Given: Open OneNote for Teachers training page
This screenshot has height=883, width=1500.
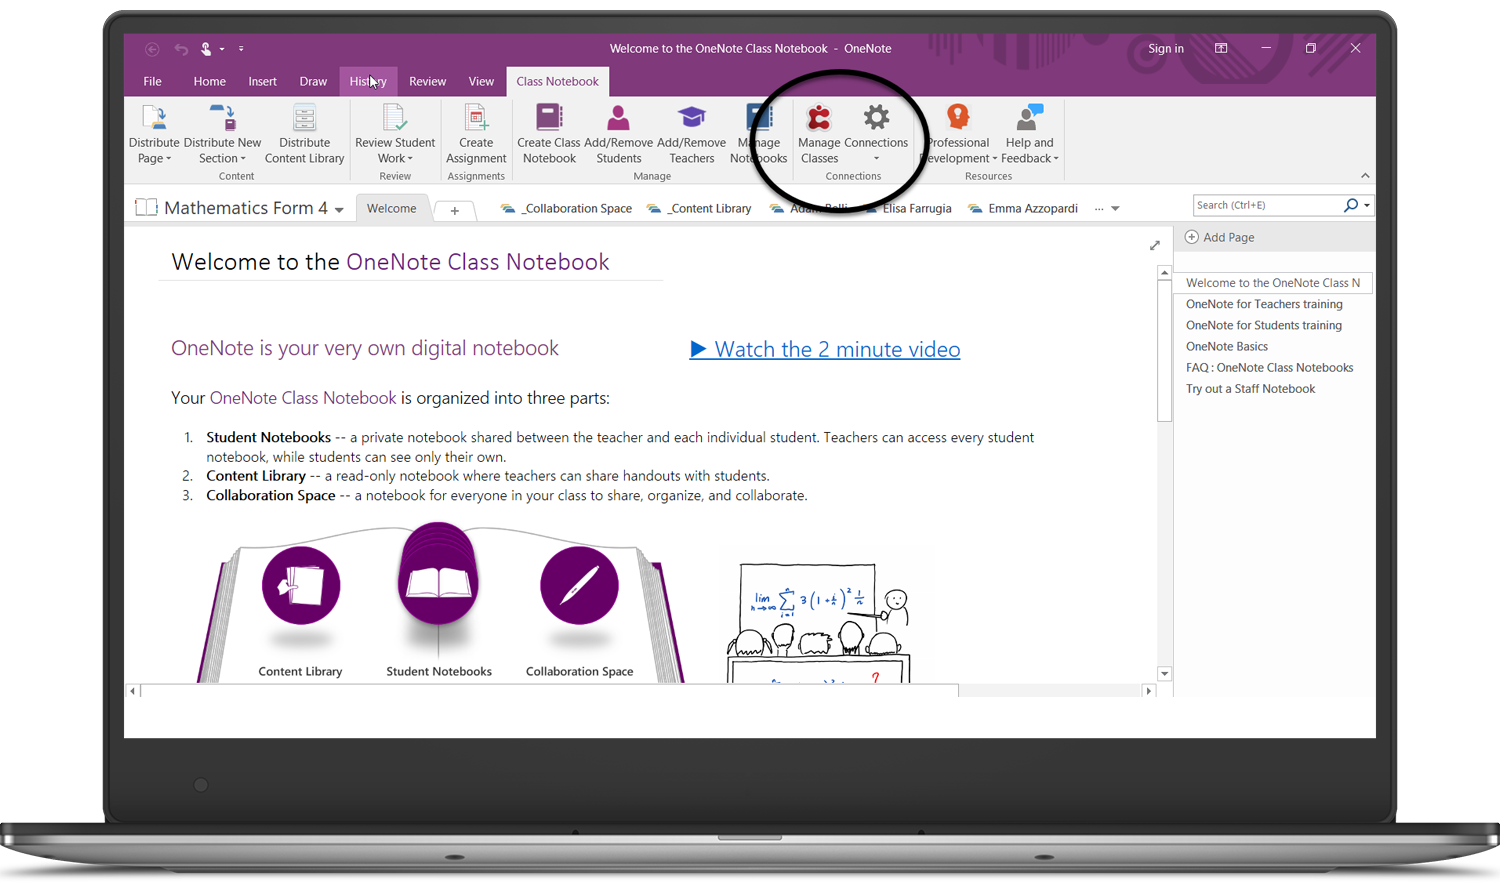Looking at the screenshot, I should pyautogui.click(x=1264, y=304).
